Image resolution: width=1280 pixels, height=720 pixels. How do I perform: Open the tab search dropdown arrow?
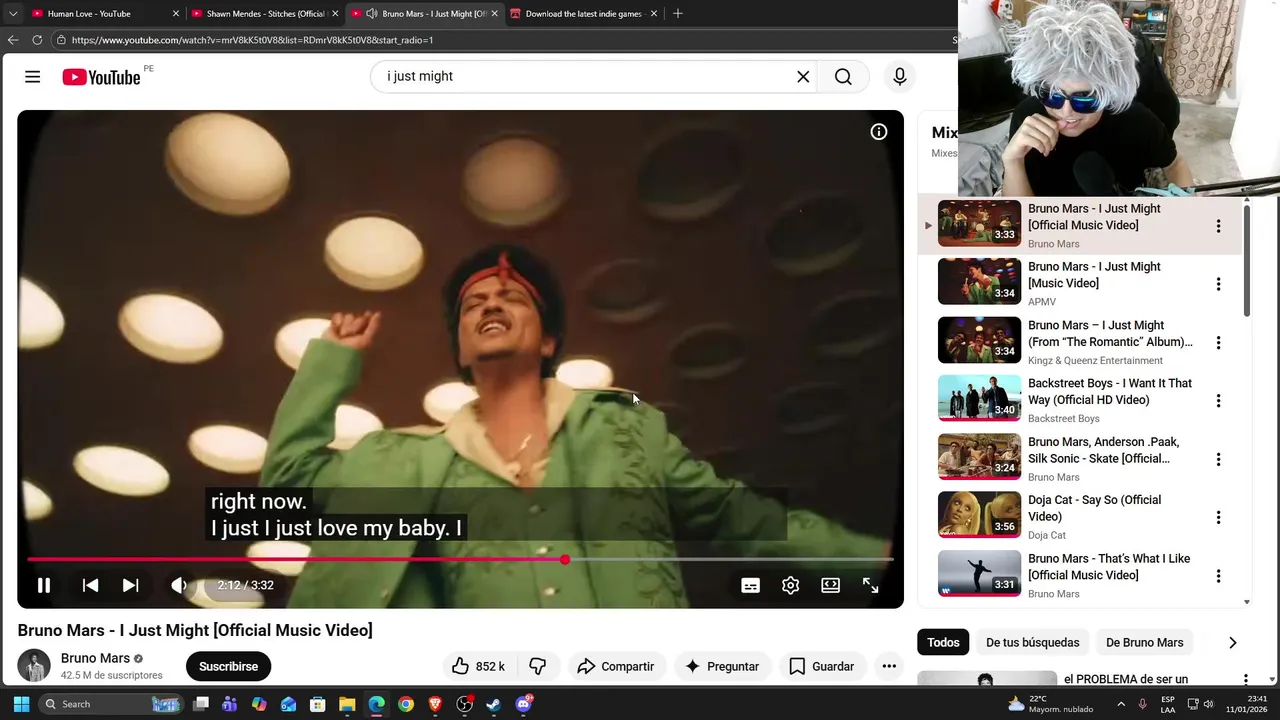coord(13,14)
